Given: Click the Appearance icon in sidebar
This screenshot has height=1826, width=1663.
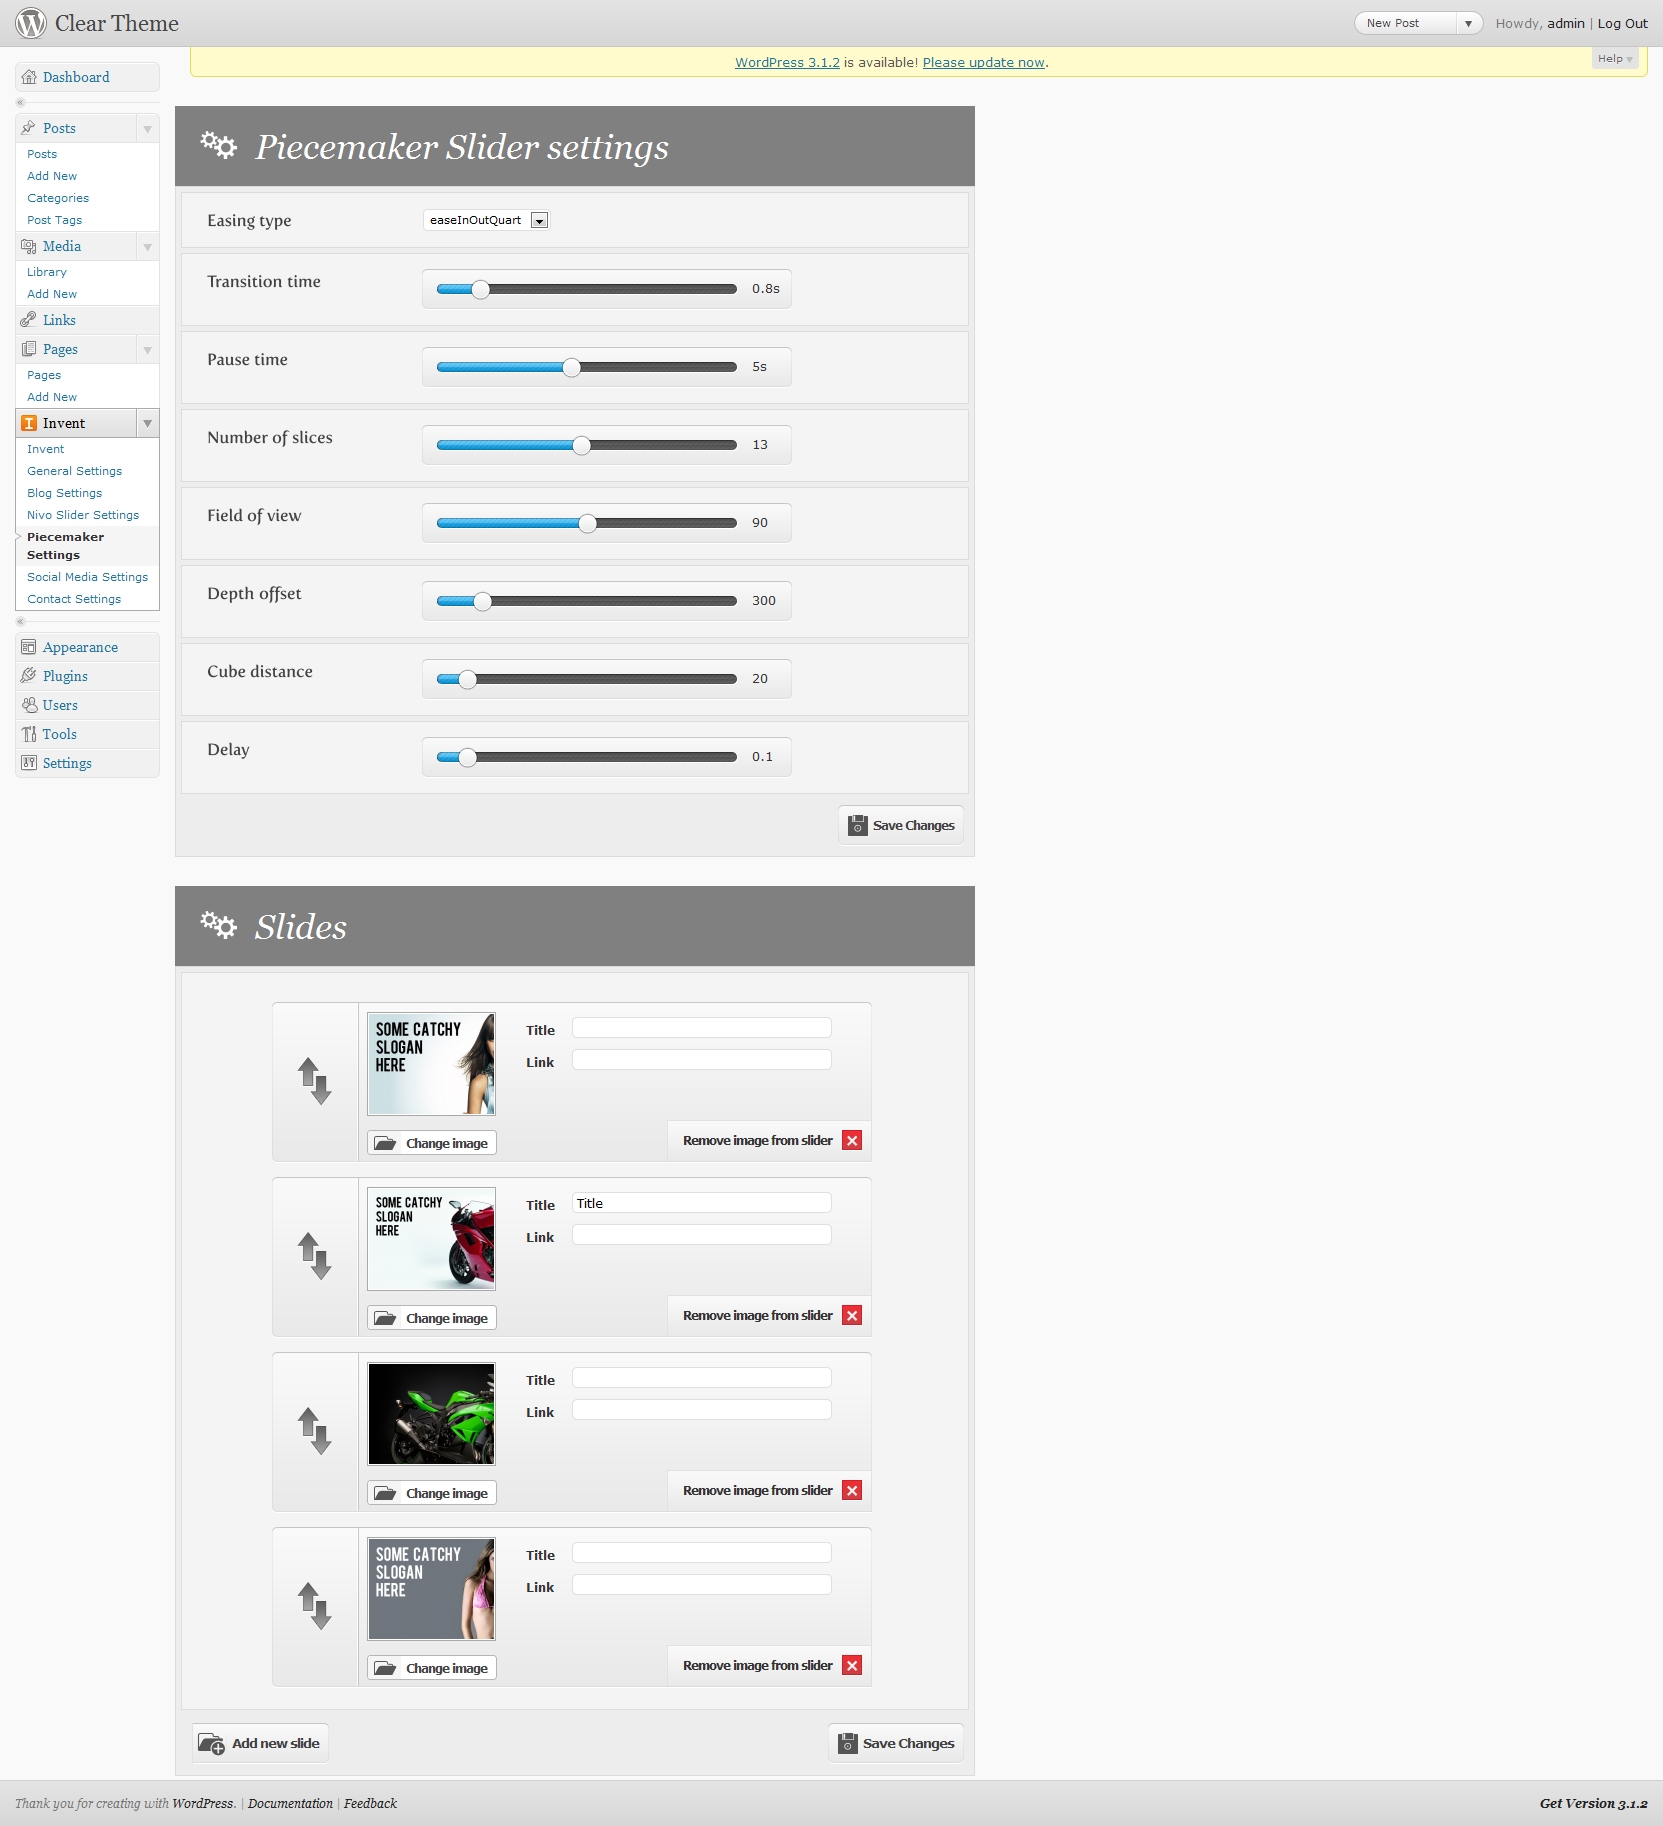Looking at the screenshot, I should point(29,647).
